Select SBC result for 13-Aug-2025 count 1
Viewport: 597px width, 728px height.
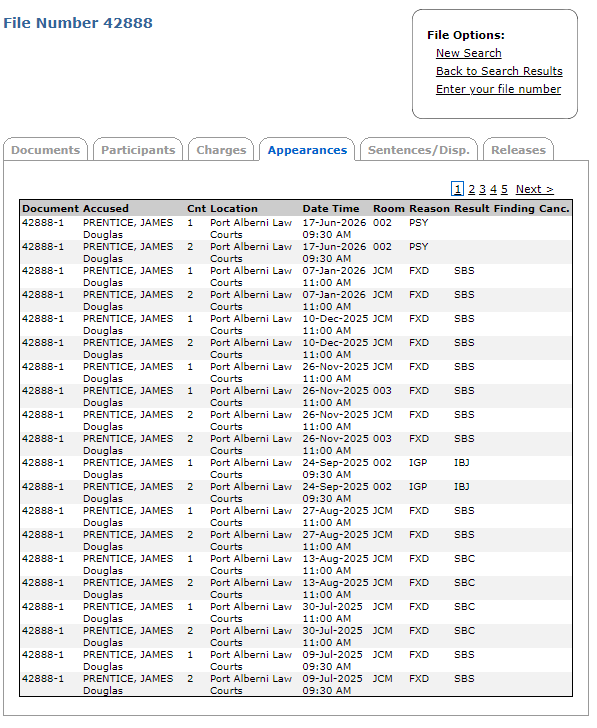pos(464,559)
